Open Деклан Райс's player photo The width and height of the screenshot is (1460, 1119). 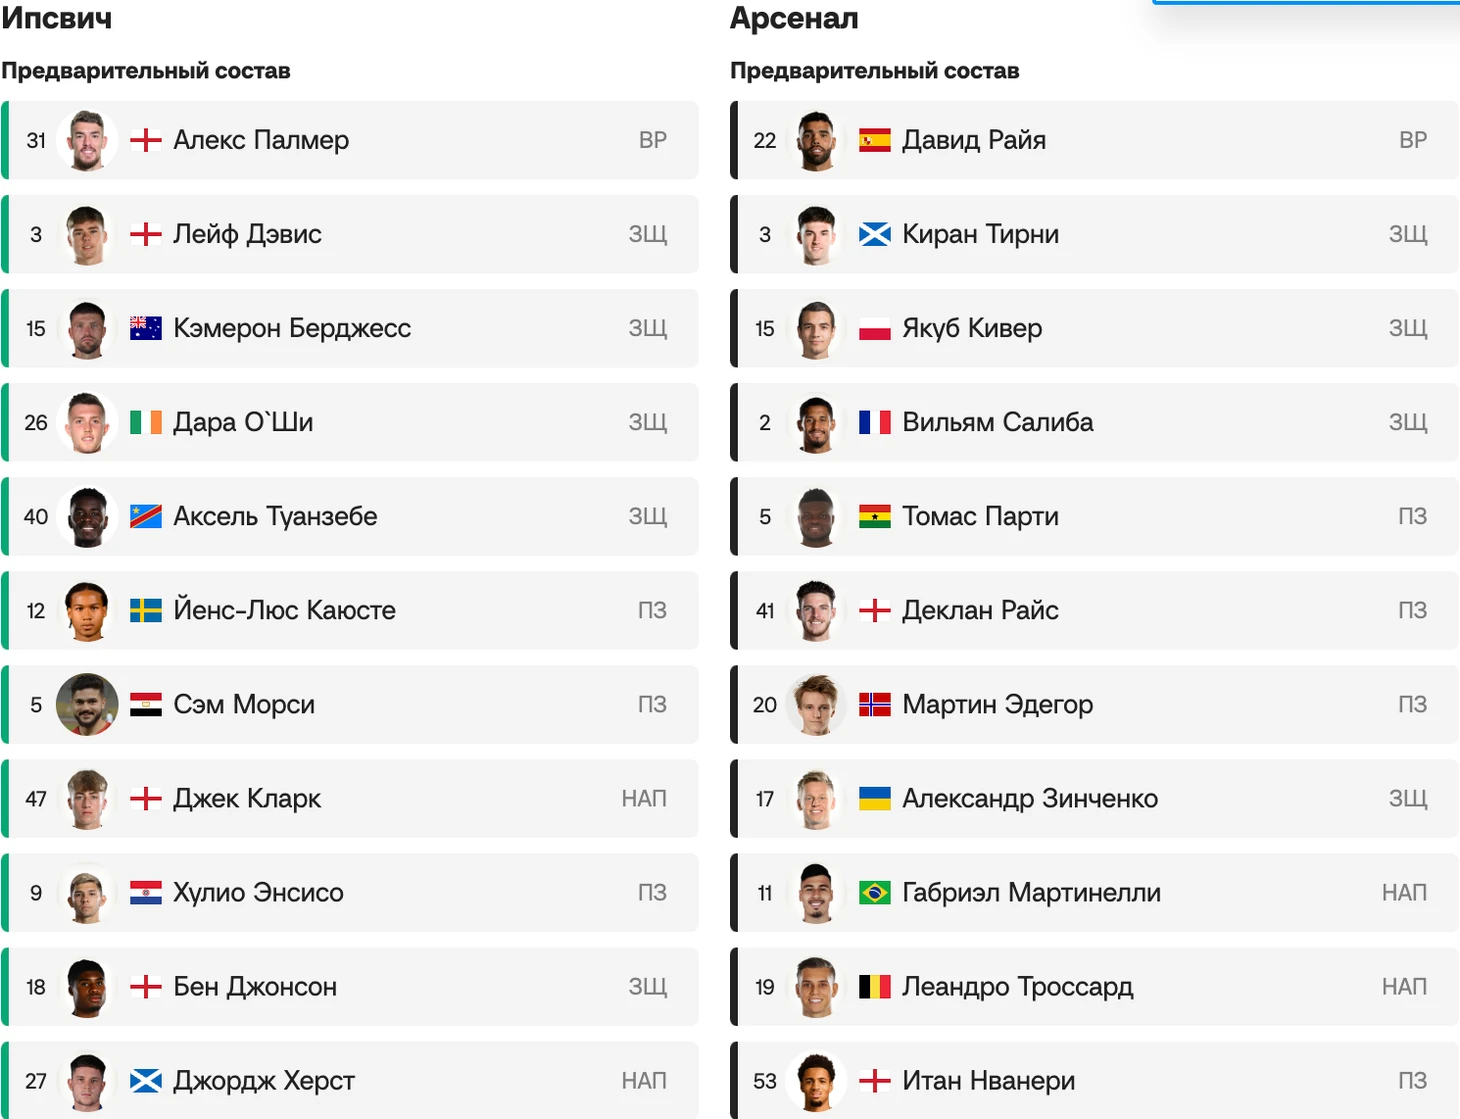point(816,610)
